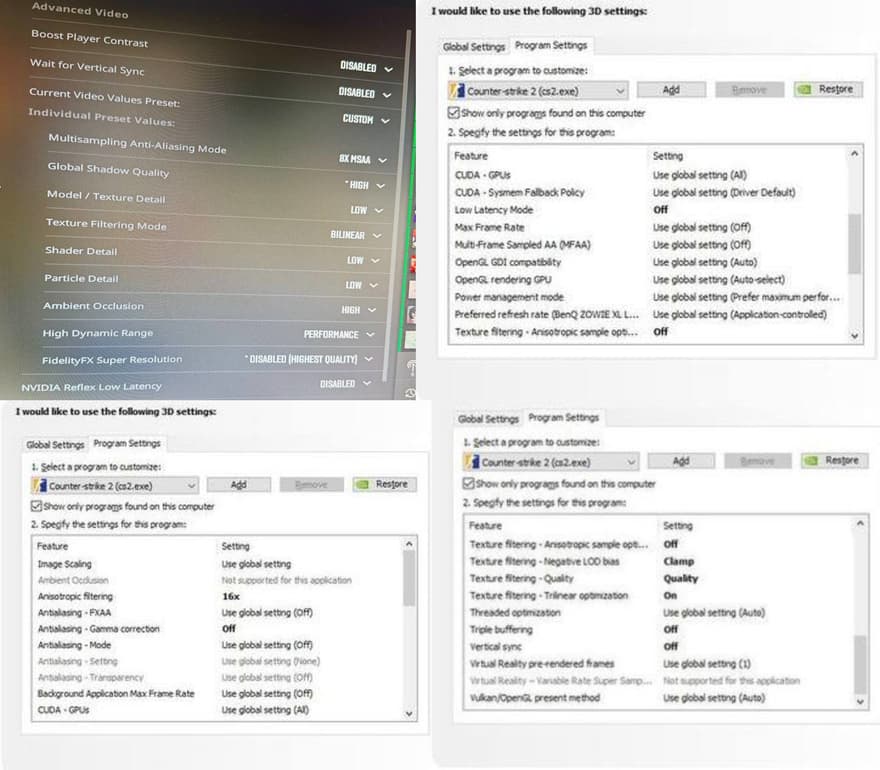Select OpenGL GDI compatibility row

[x=648, y=262]
